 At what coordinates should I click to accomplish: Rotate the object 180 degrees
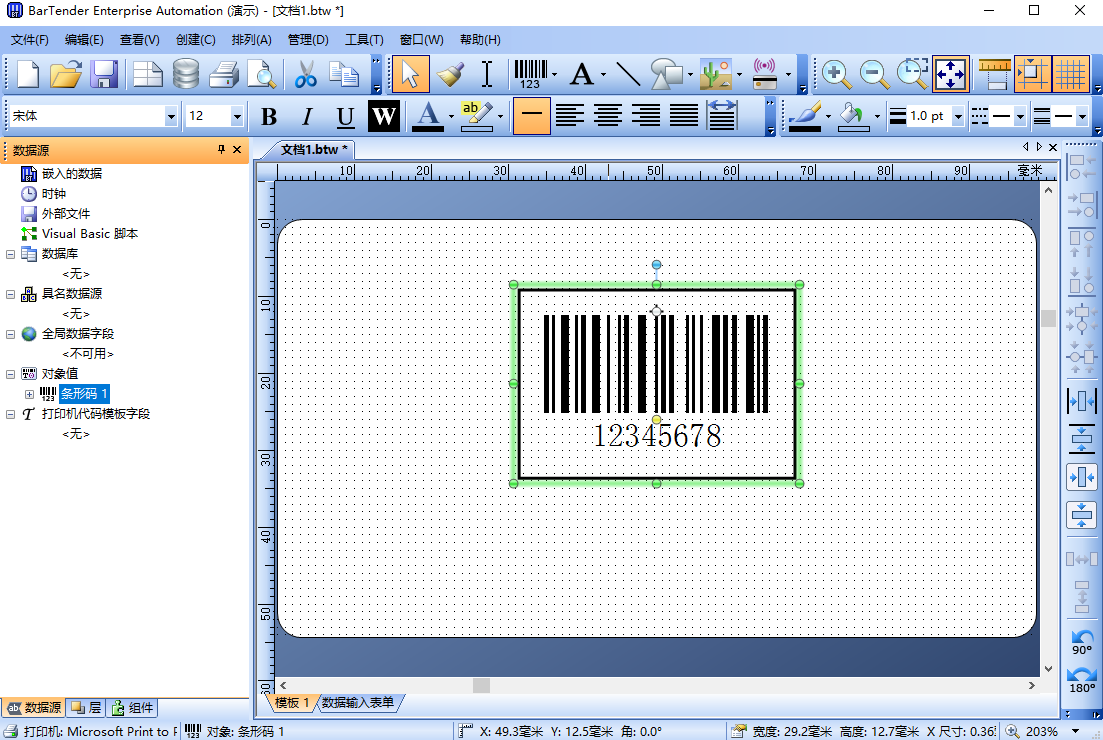coord(1082,681)
